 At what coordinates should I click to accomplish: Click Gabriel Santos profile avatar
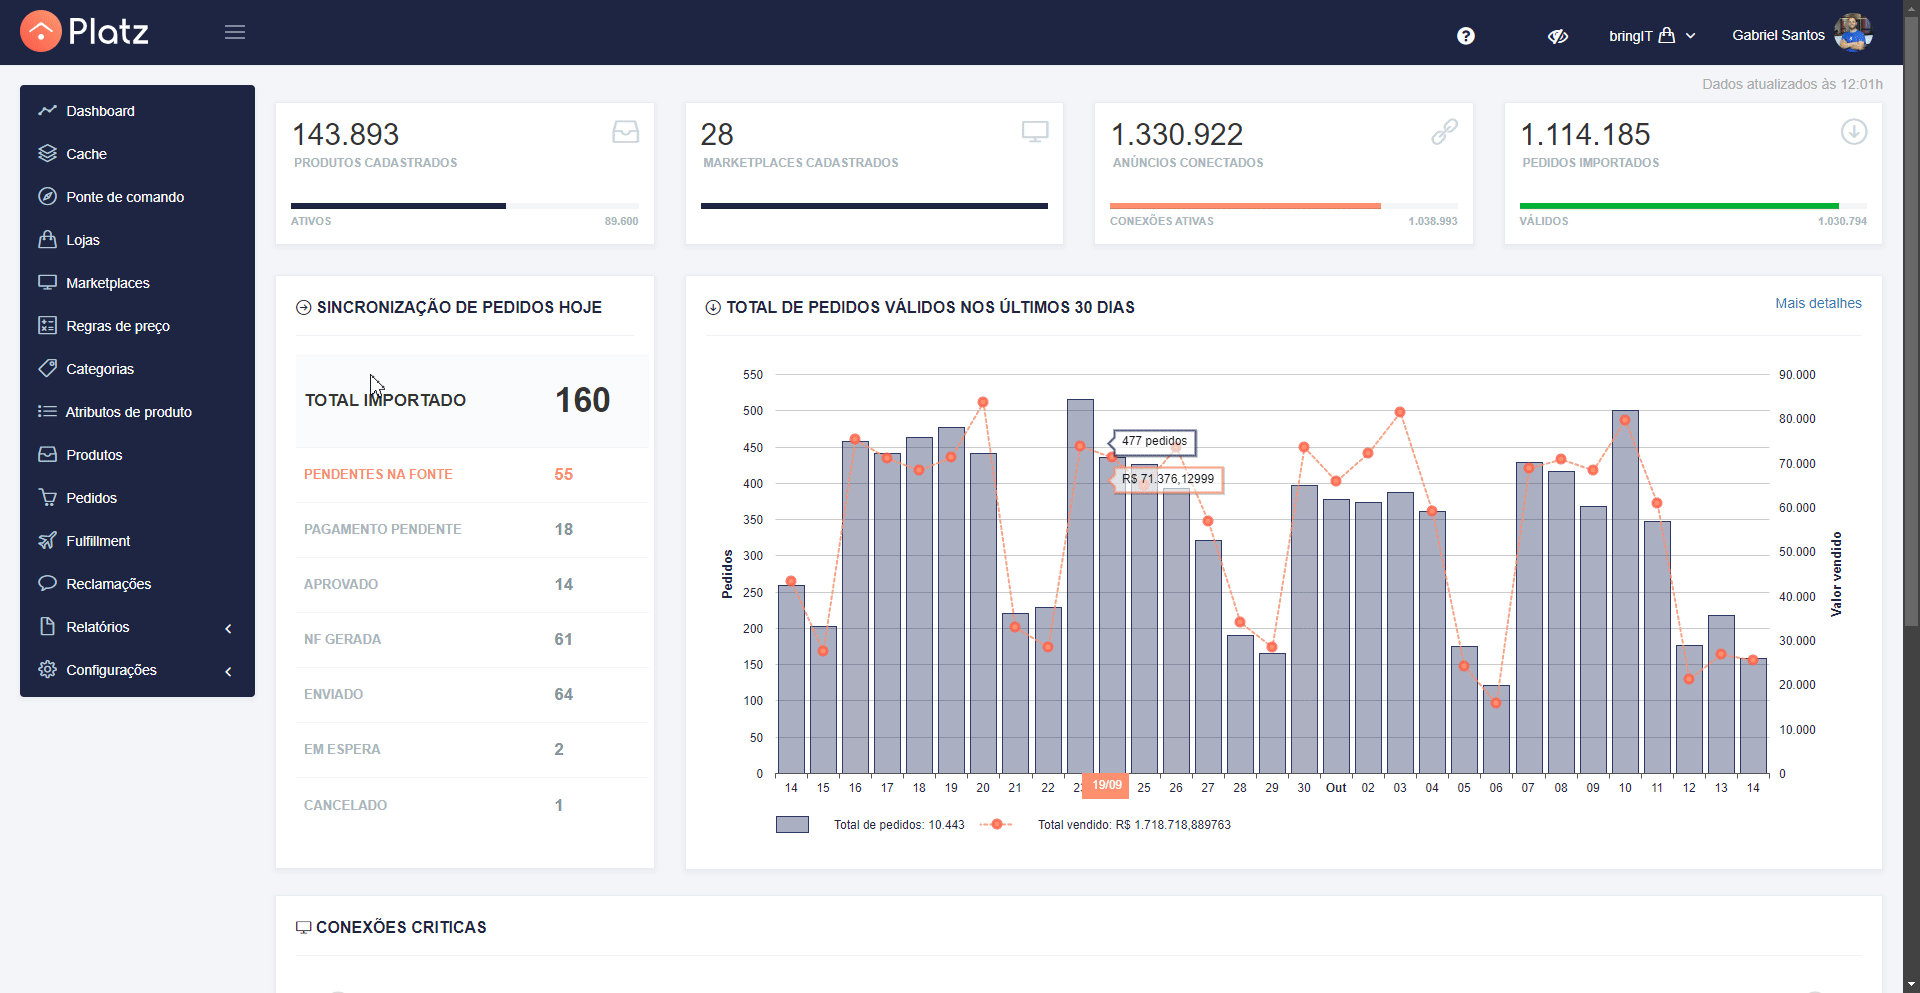[x=1853, y=33]
